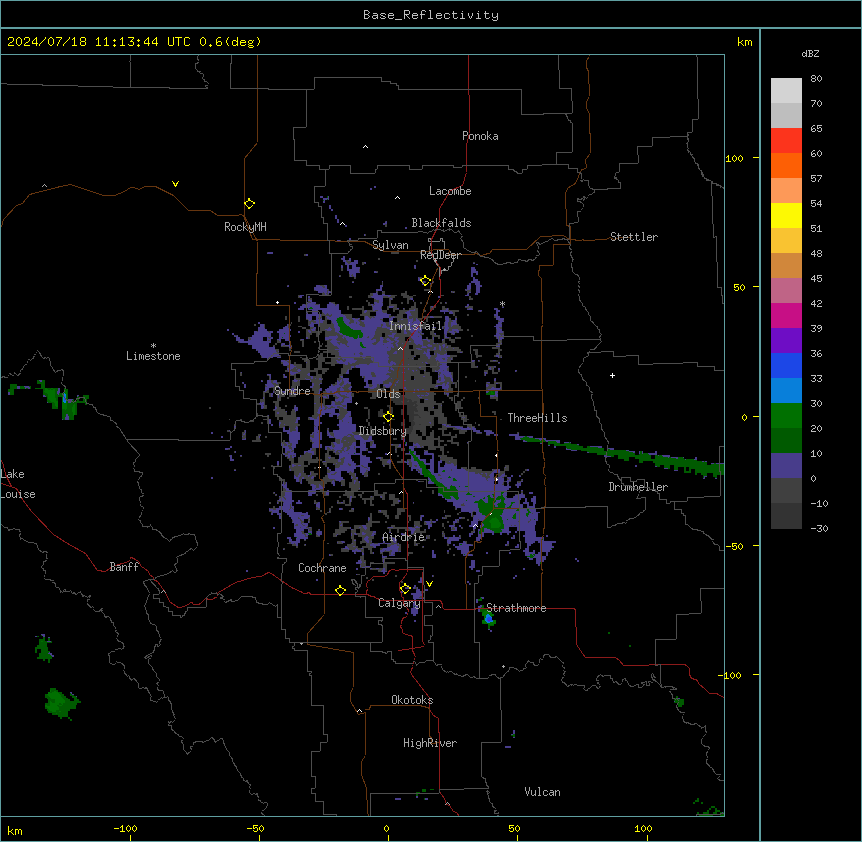Click the white asterisk above Limestone
862x842 pixels.
pyautogui.click(x=153, y=346)
